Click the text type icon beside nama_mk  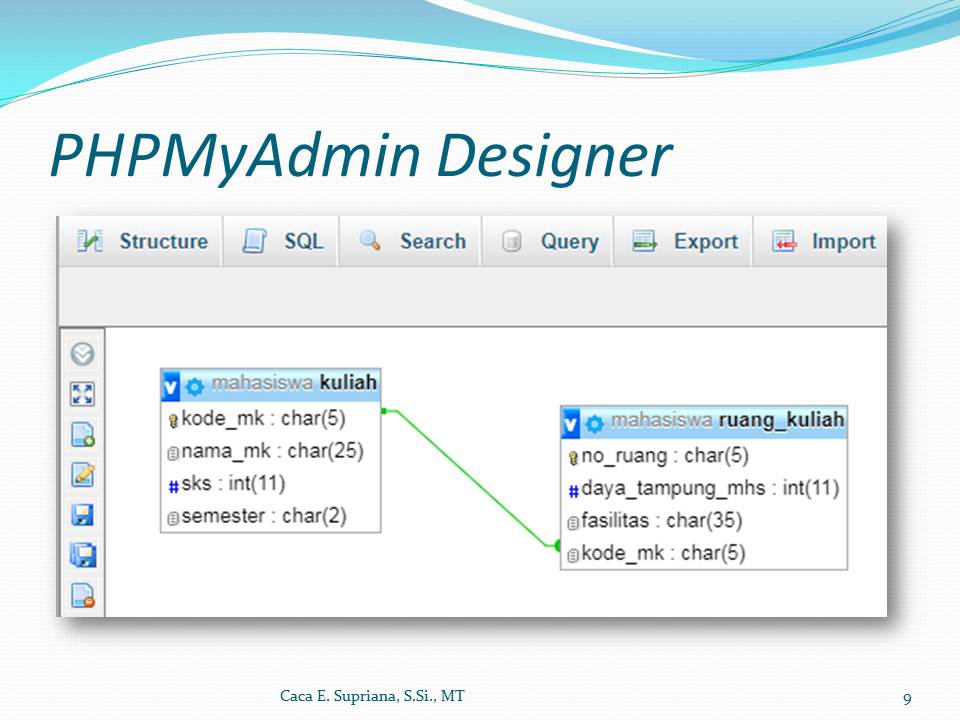(173, 454)
